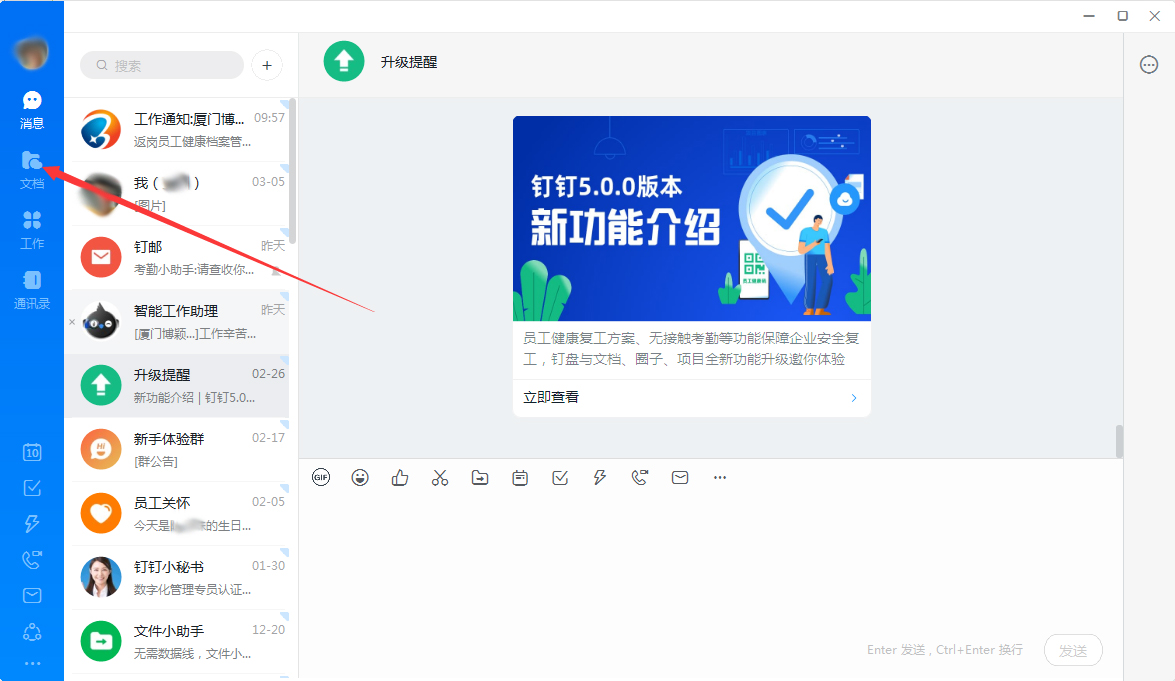
Task: Open the to-do task checkbox icon
Action: [x=32, y=488]
